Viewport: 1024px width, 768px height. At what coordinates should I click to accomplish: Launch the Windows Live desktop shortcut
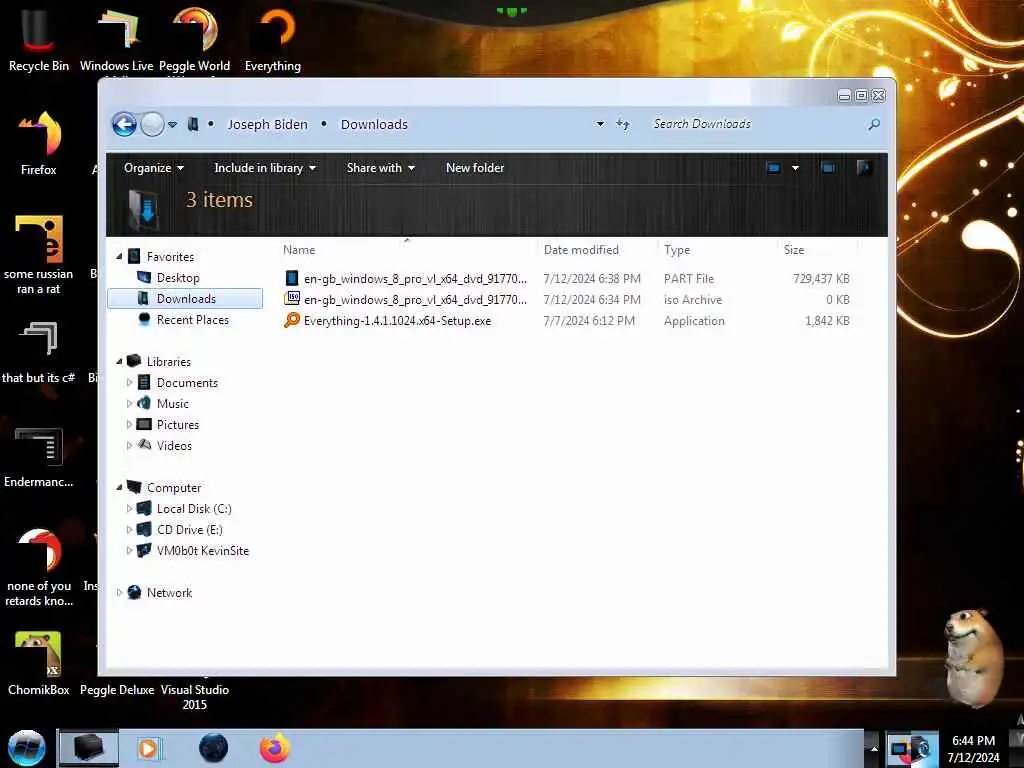click(x=117, y=39)
